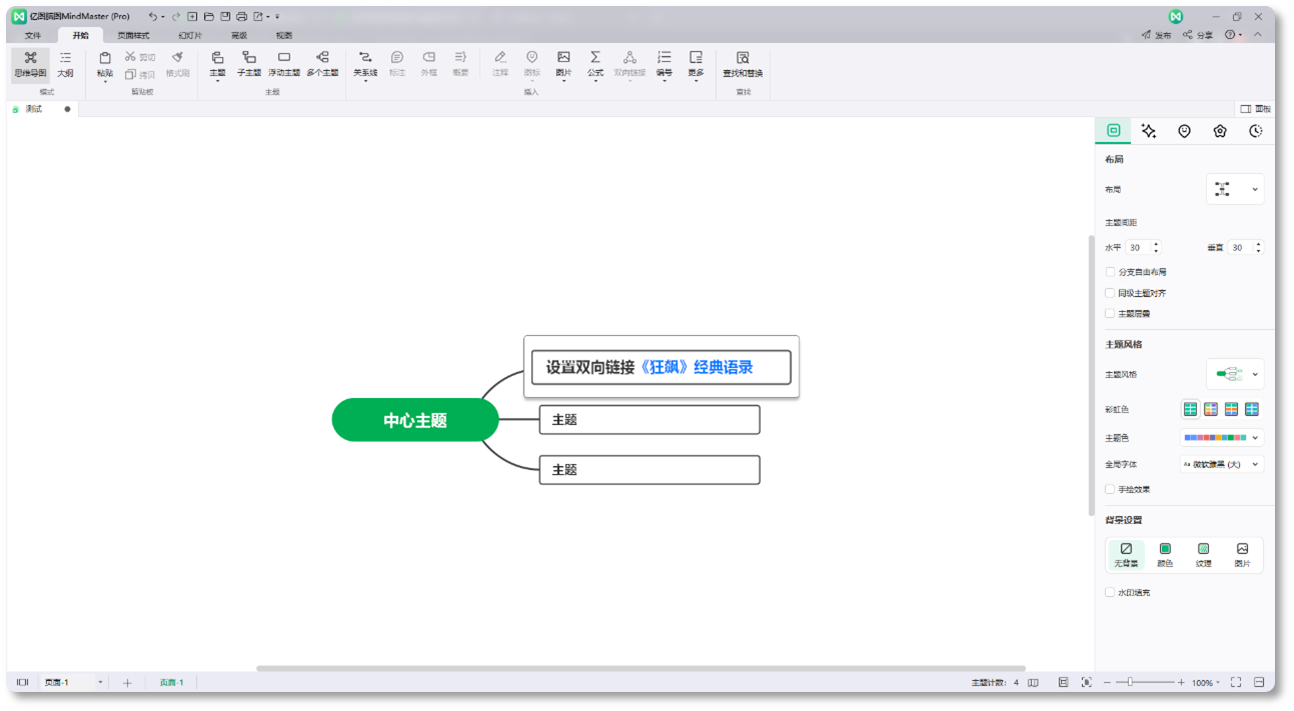
Task: Open the layout (布局) dropdown
Action: pos(1235,189)
